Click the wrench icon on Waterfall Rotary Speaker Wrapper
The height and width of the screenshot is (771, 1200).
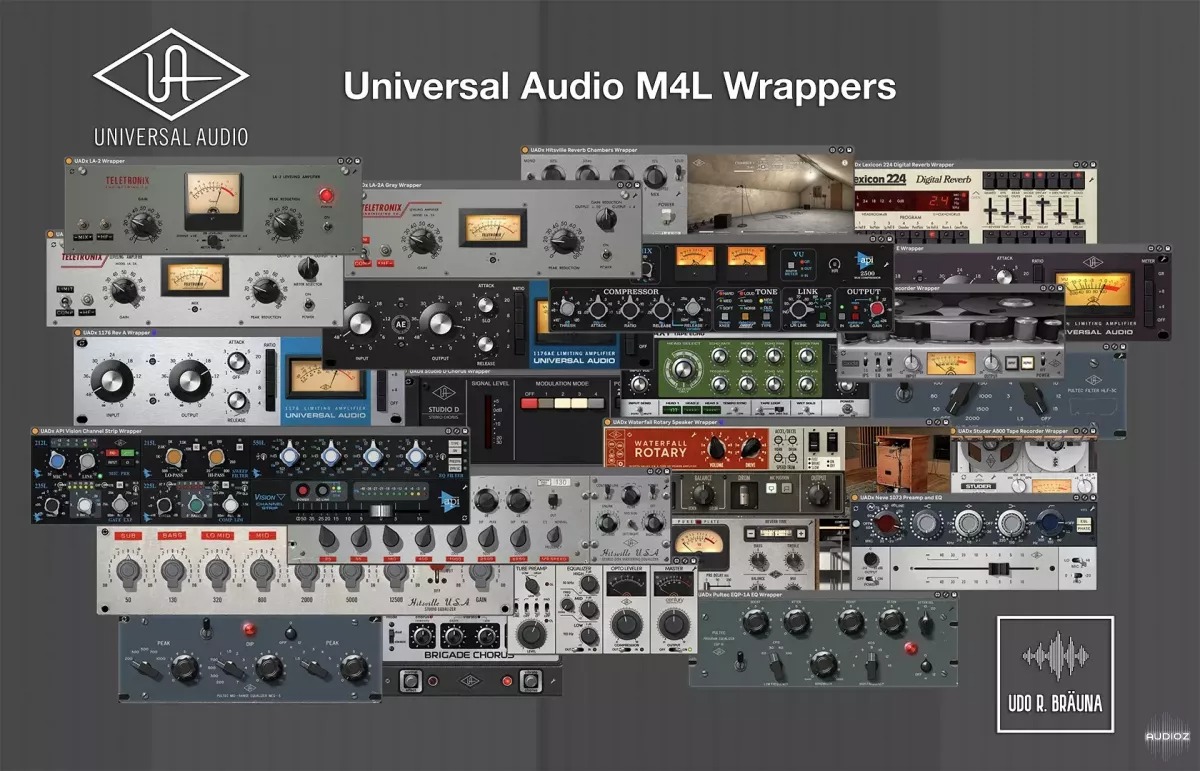point(694,434)
